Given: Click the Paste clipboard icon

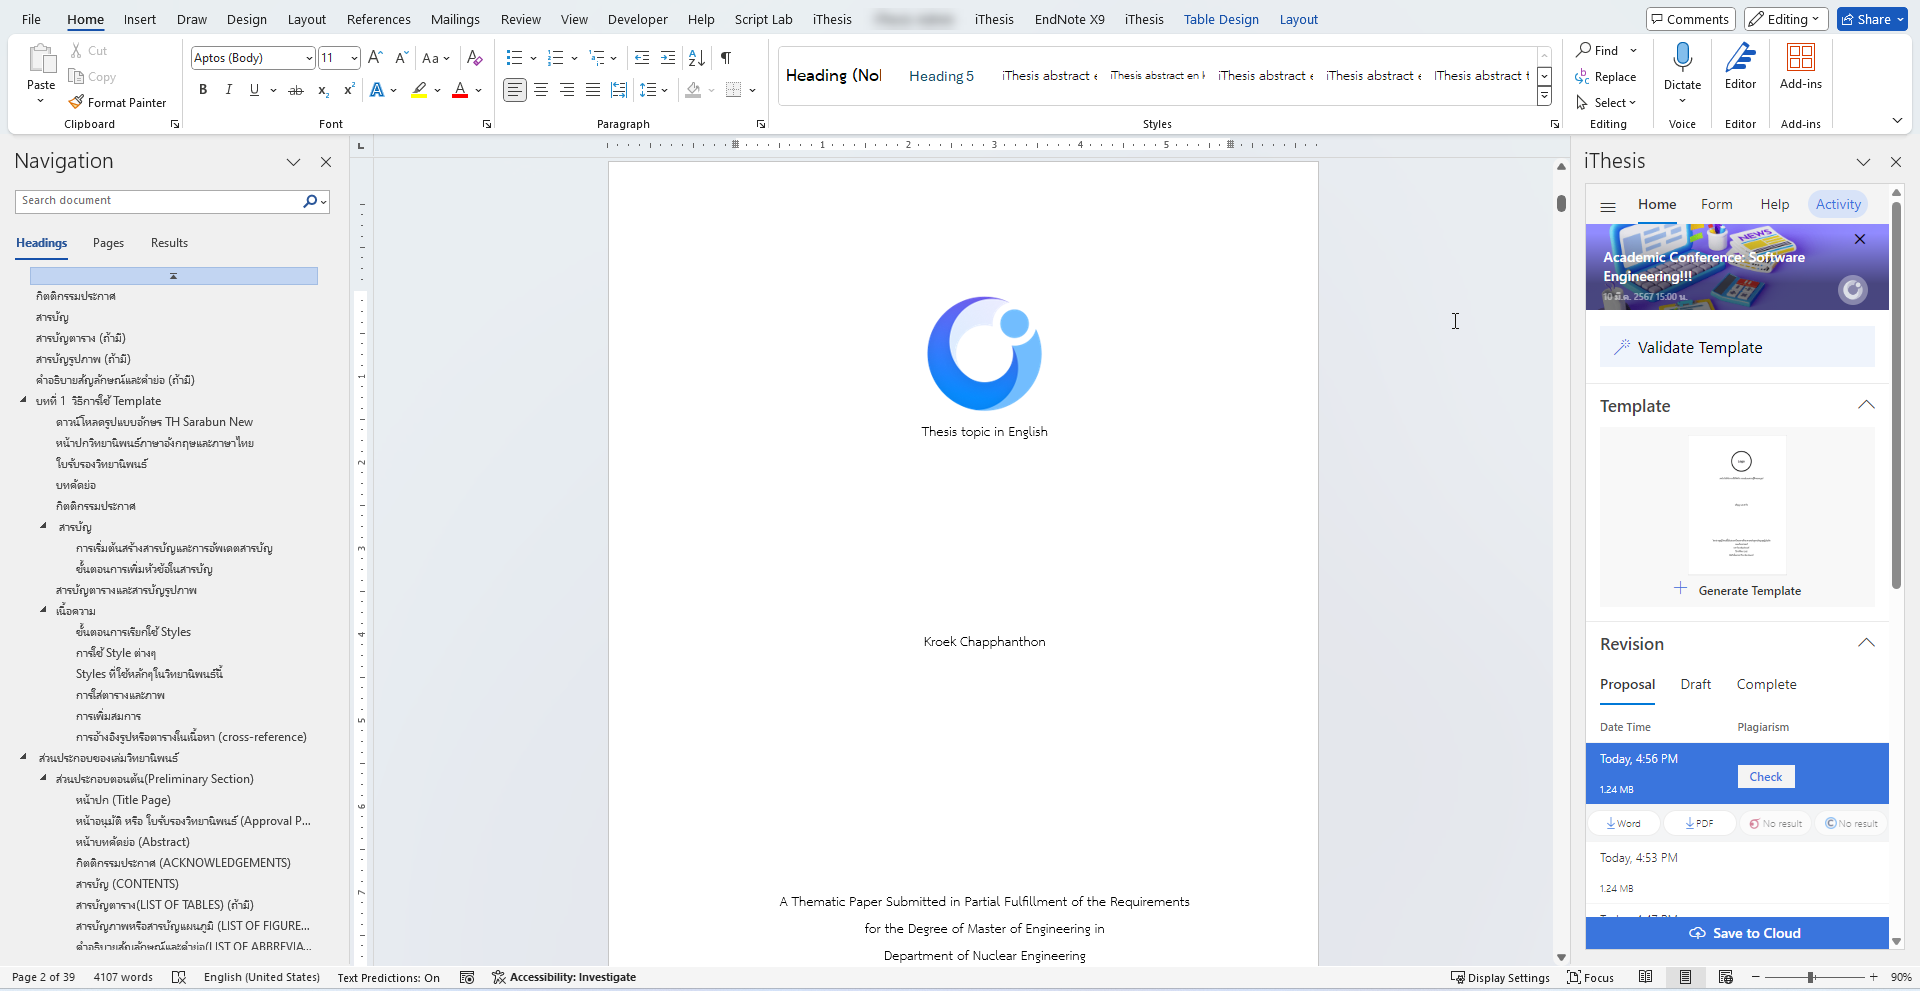Looking at the screenshot, I should coord(41,59).
